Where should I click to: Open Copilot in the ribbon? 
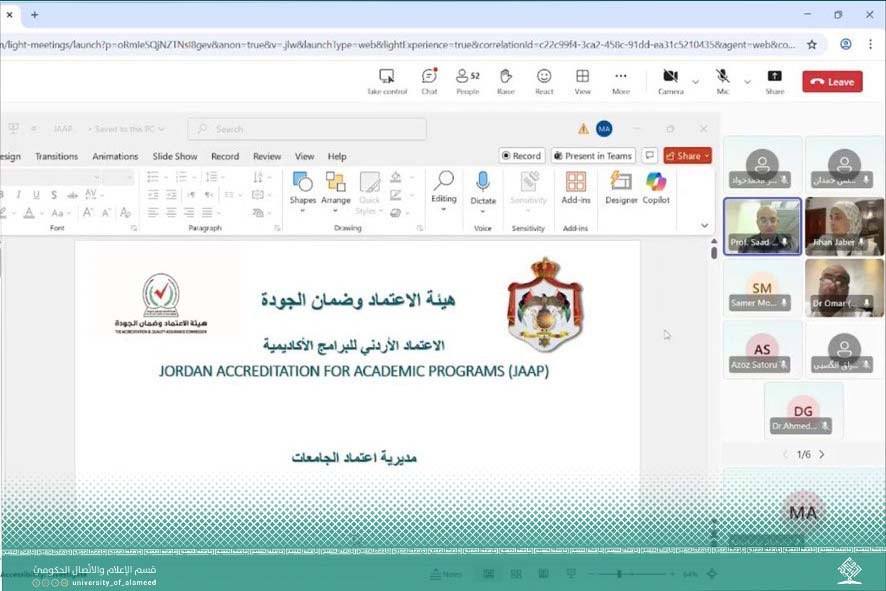pyautogui.click(x=656, y=186)
